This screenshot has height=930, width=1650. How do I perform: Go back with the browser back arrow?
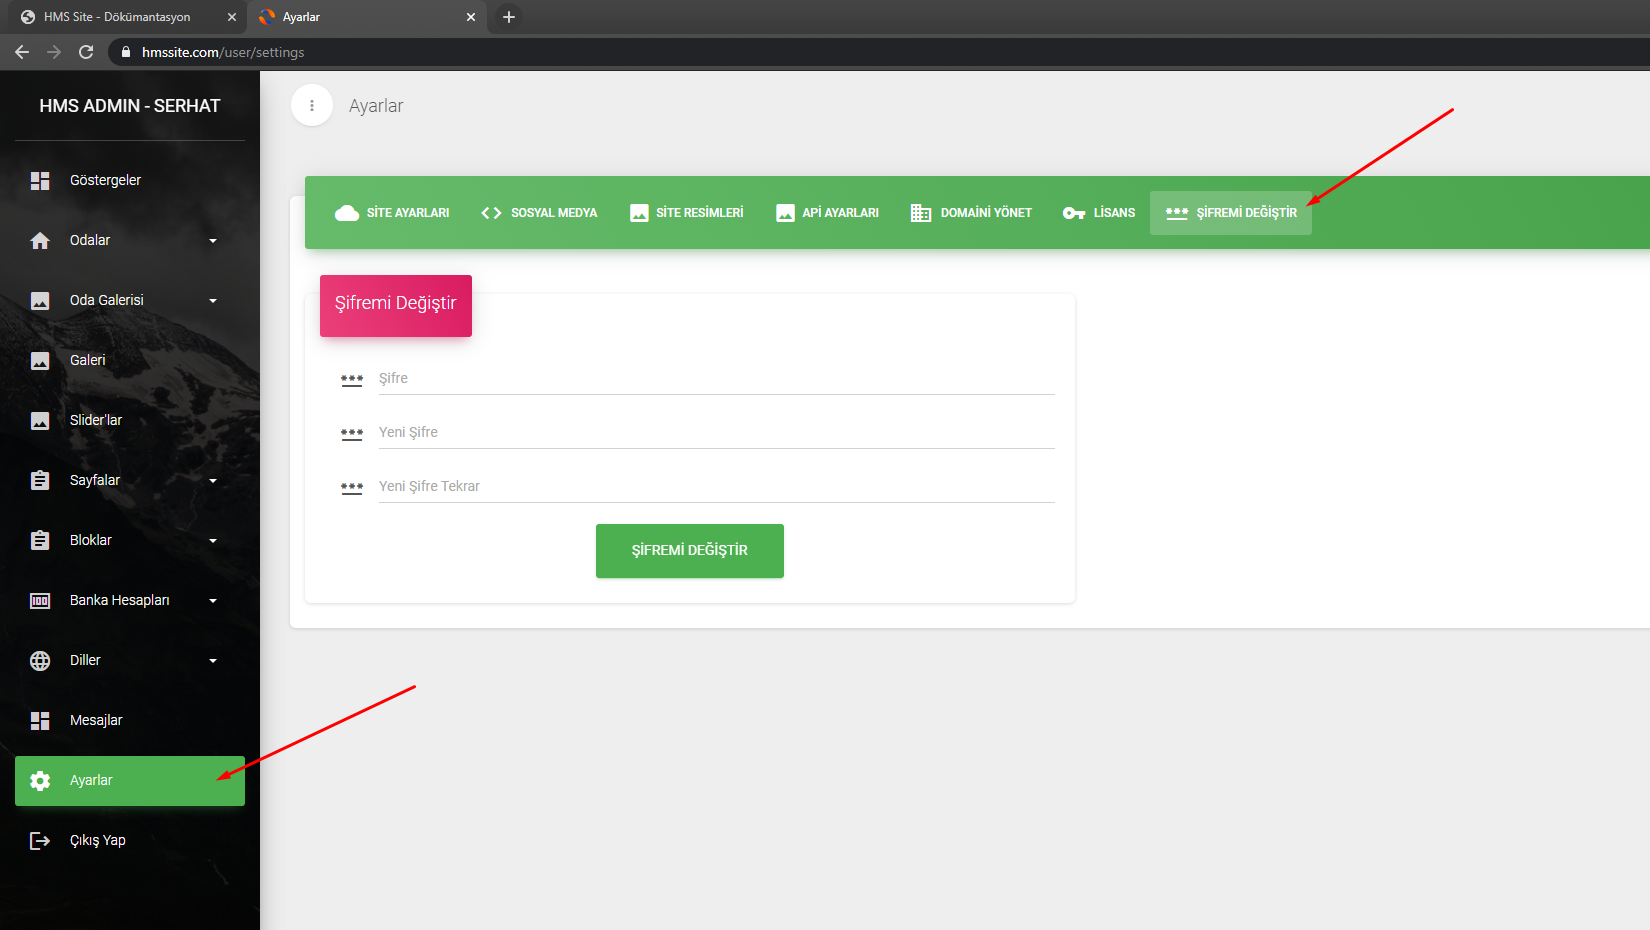click(22, 52)
